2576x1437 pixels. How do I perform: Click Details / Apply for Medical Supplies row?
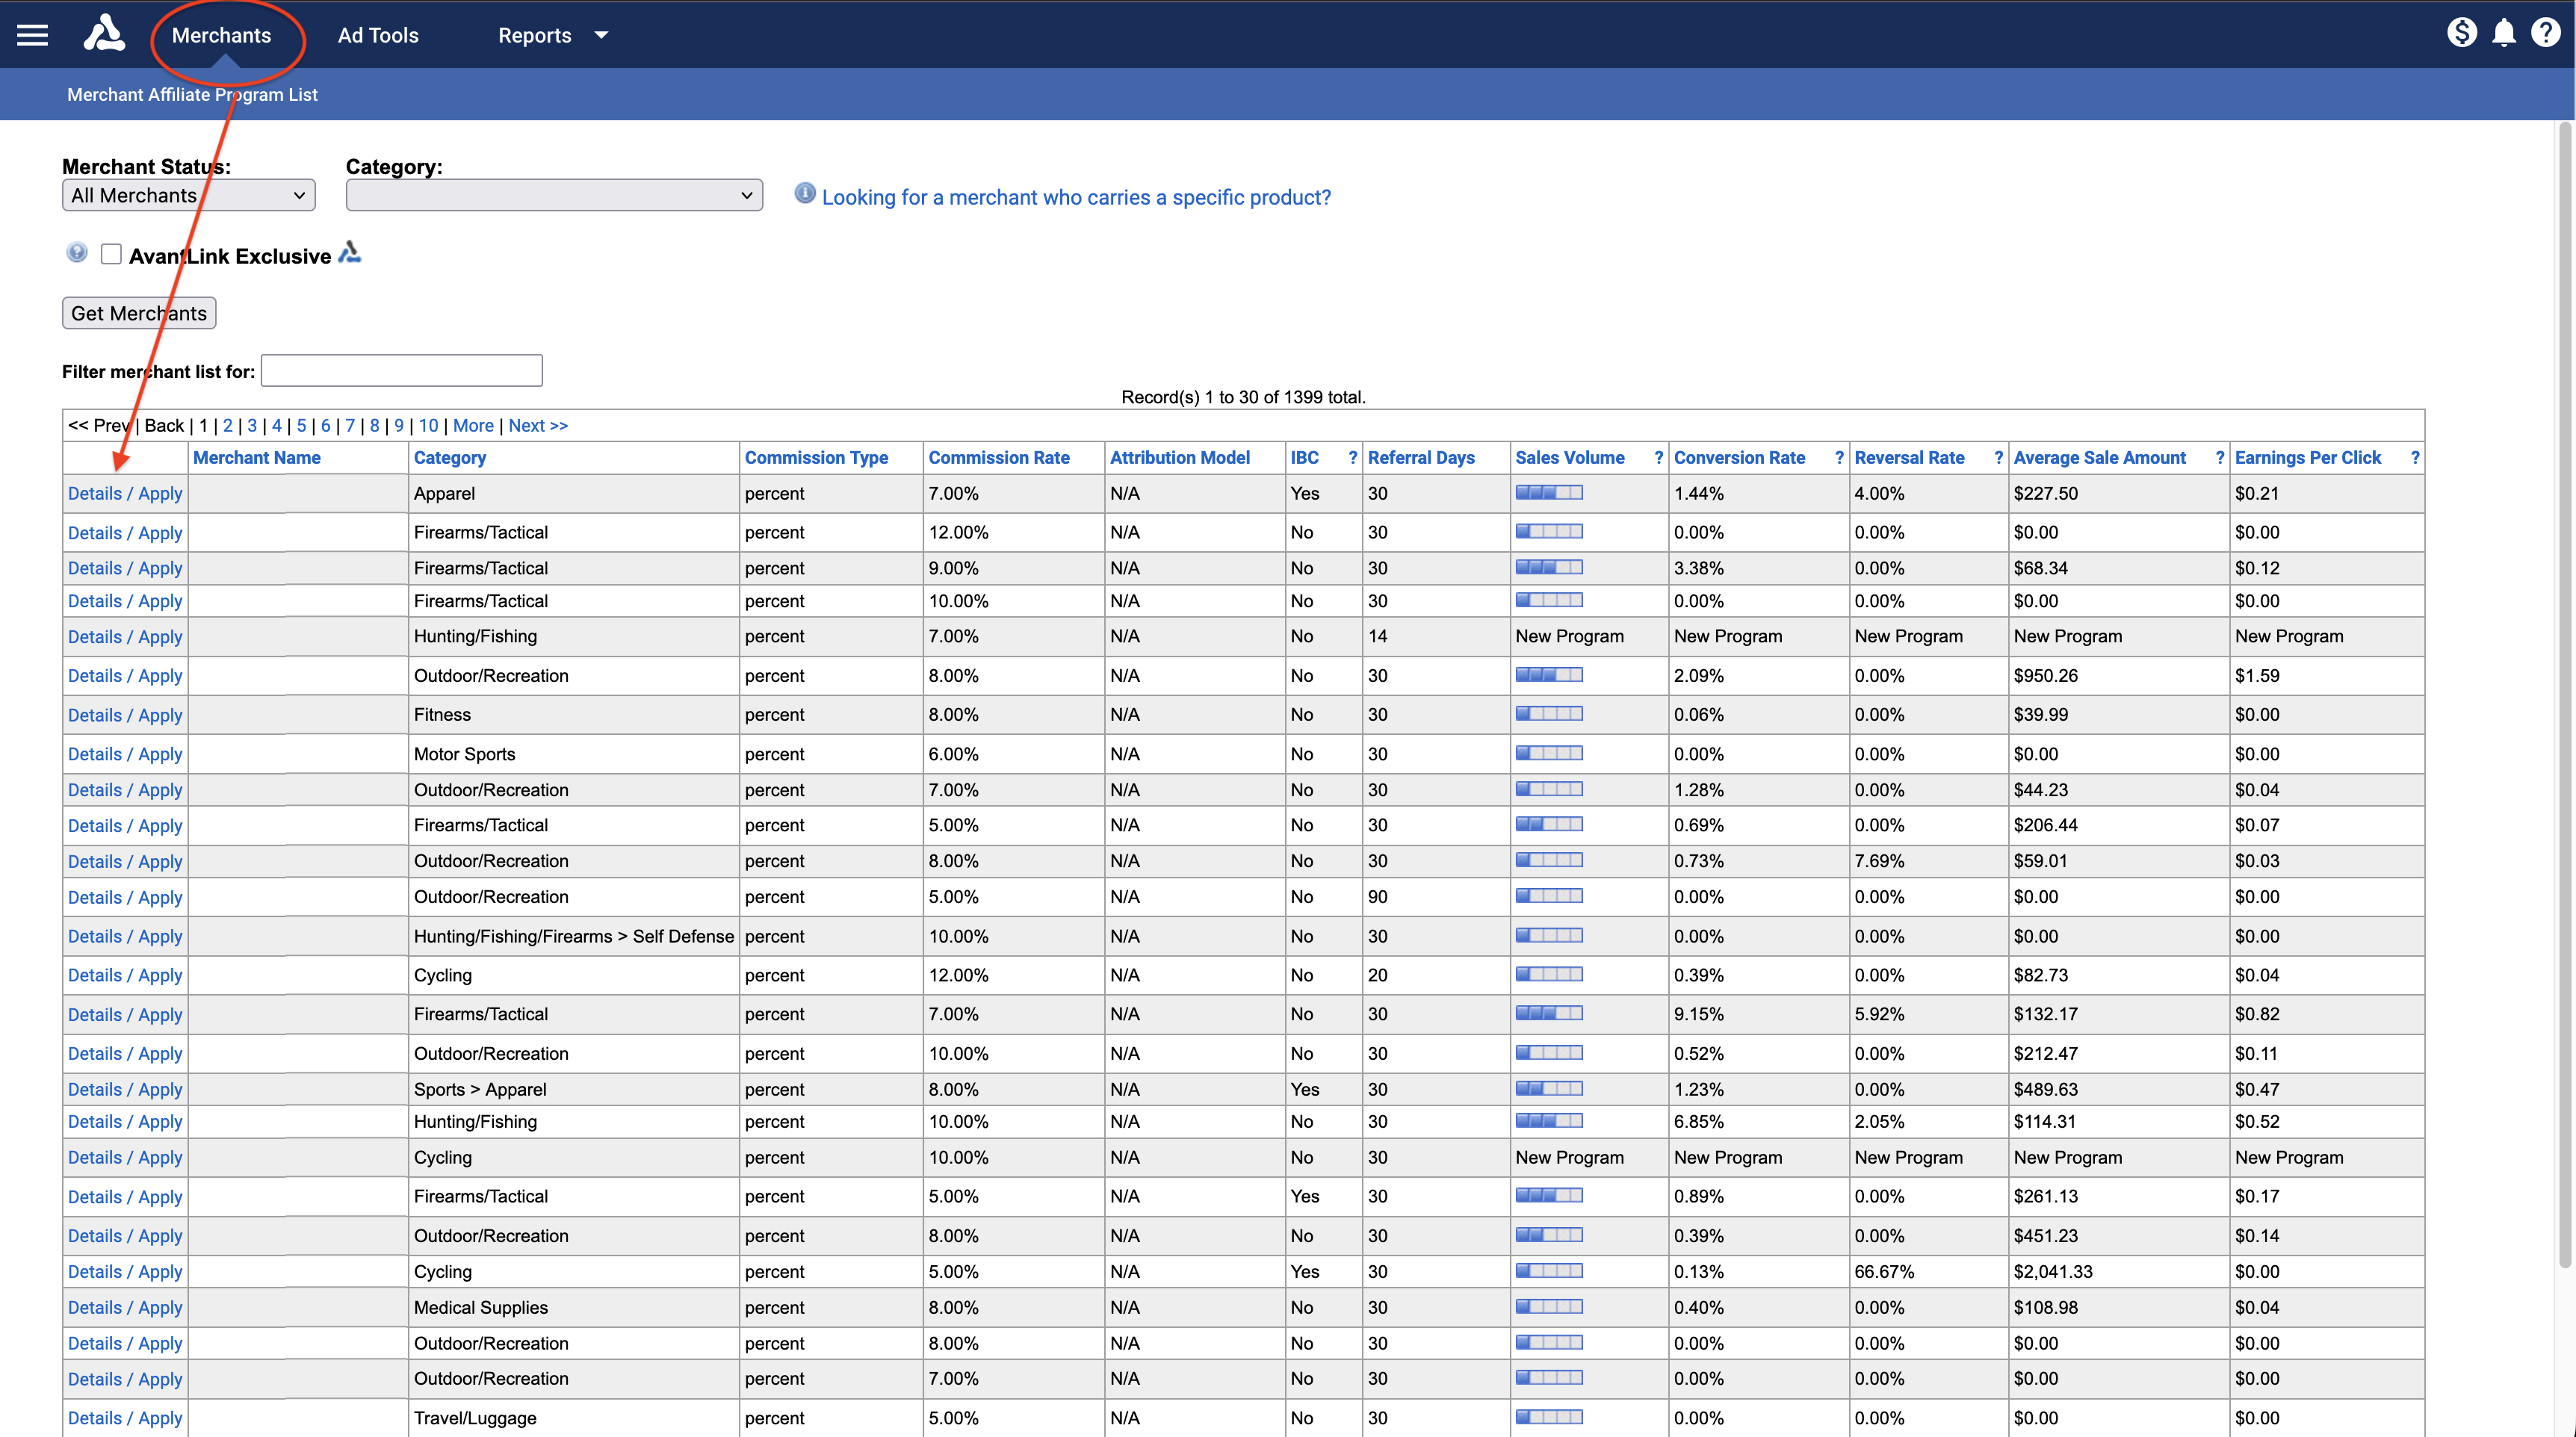(x=125, y=1307)
